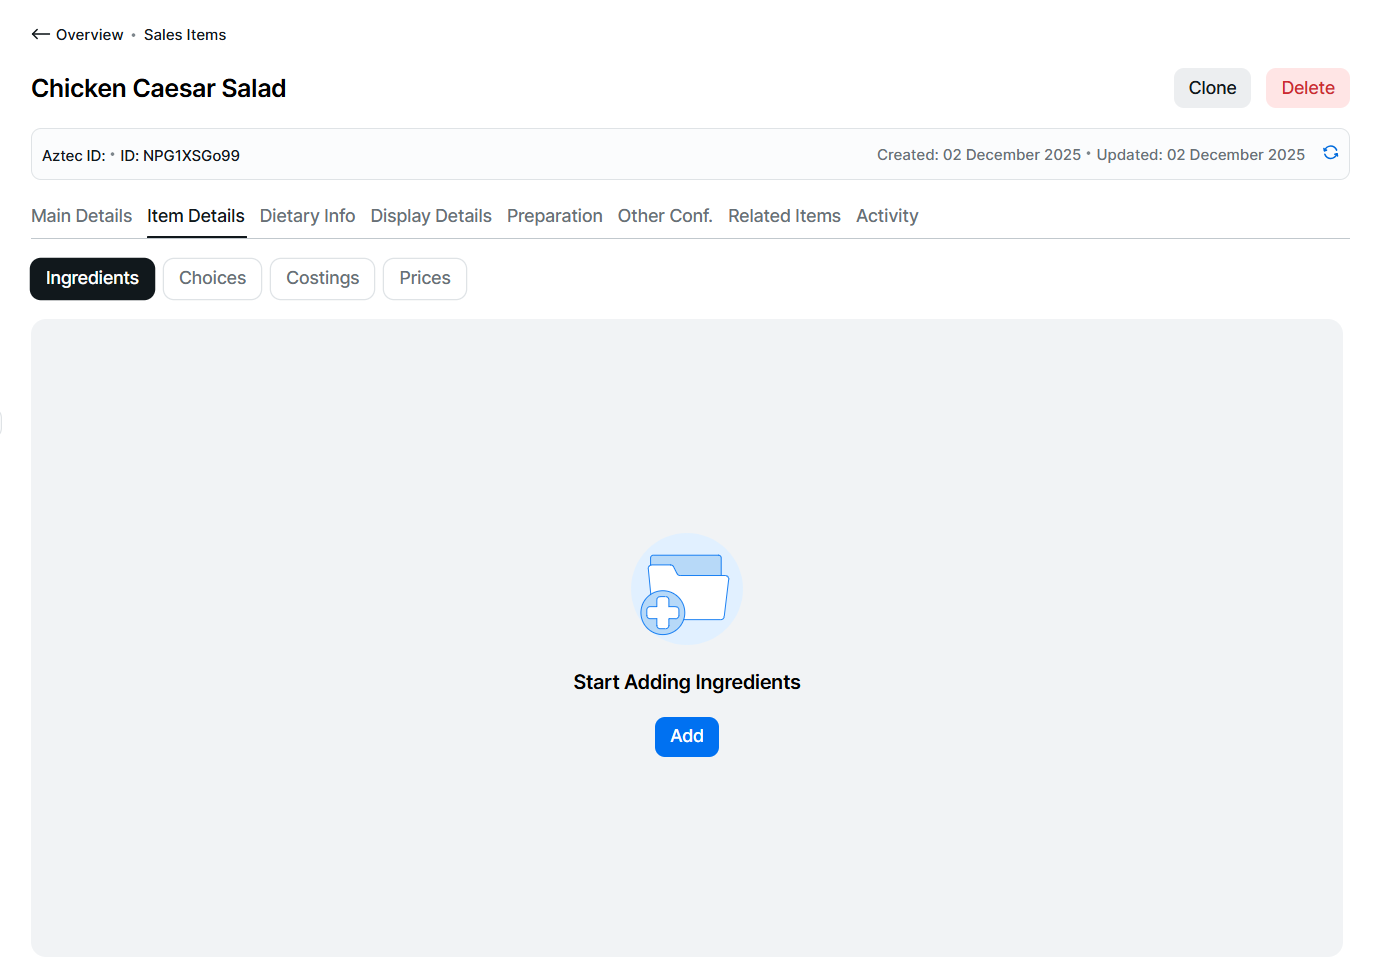Click the refresh icon beside Updated date

1330,153
